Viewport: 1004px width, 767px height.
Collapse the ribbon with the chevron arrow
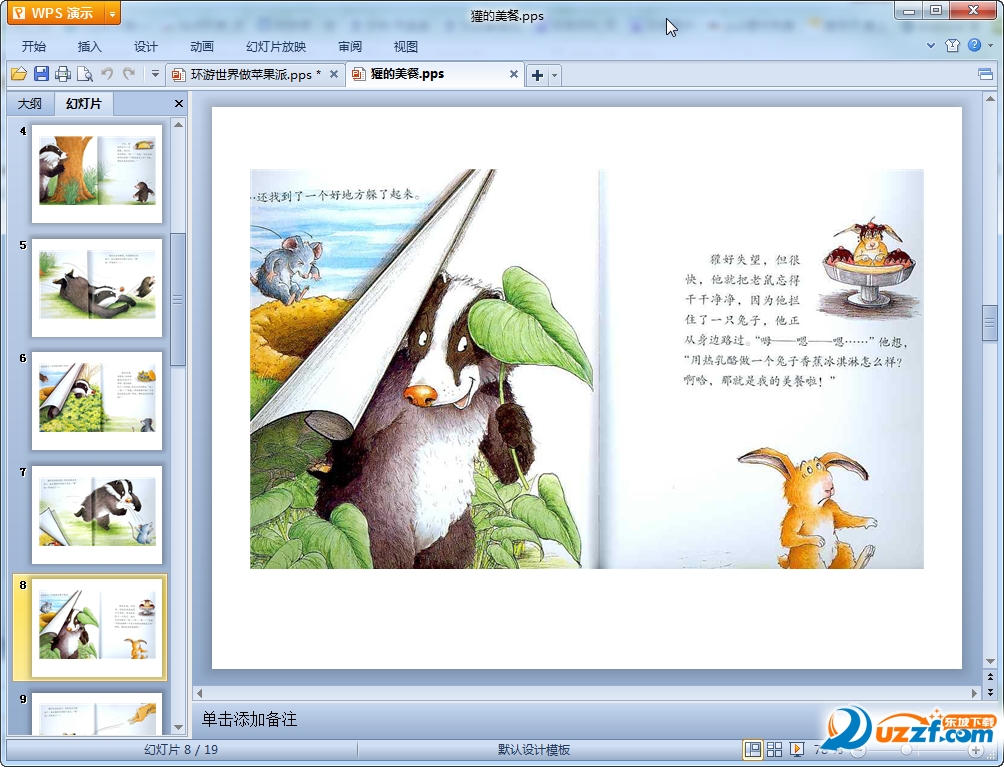tap(931, 45)
